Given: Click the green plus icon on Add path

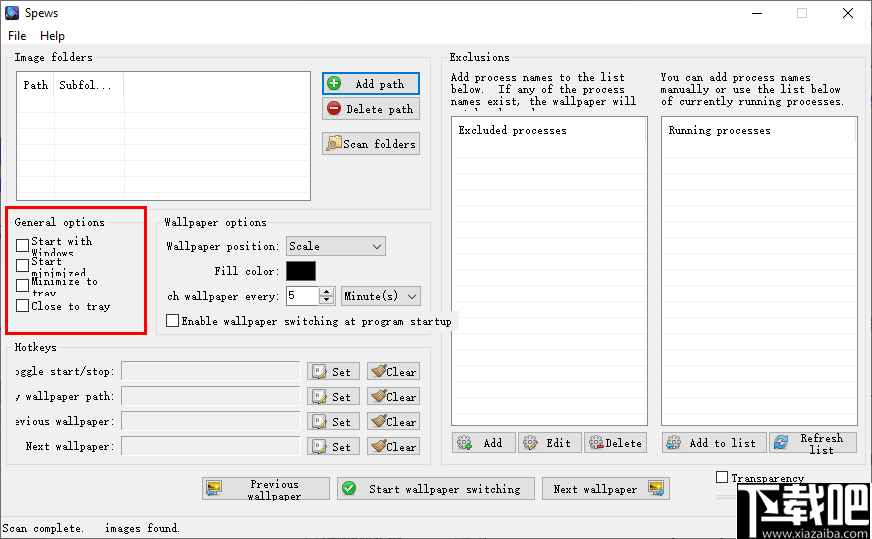Looking at the screenshot, I should (334, 83).
